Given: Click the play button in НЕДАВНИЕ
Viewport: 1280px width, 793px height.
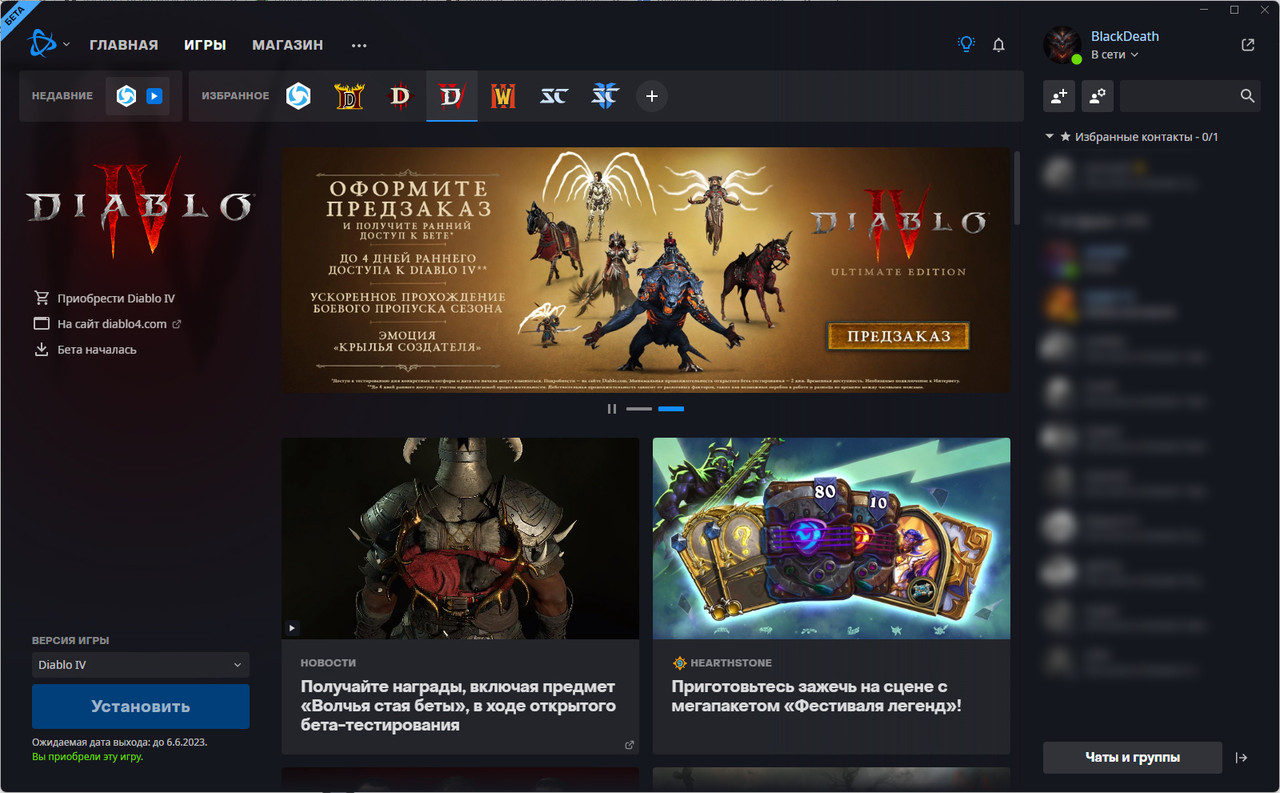Looking at the screenshot, I should (x=154, y=96).
